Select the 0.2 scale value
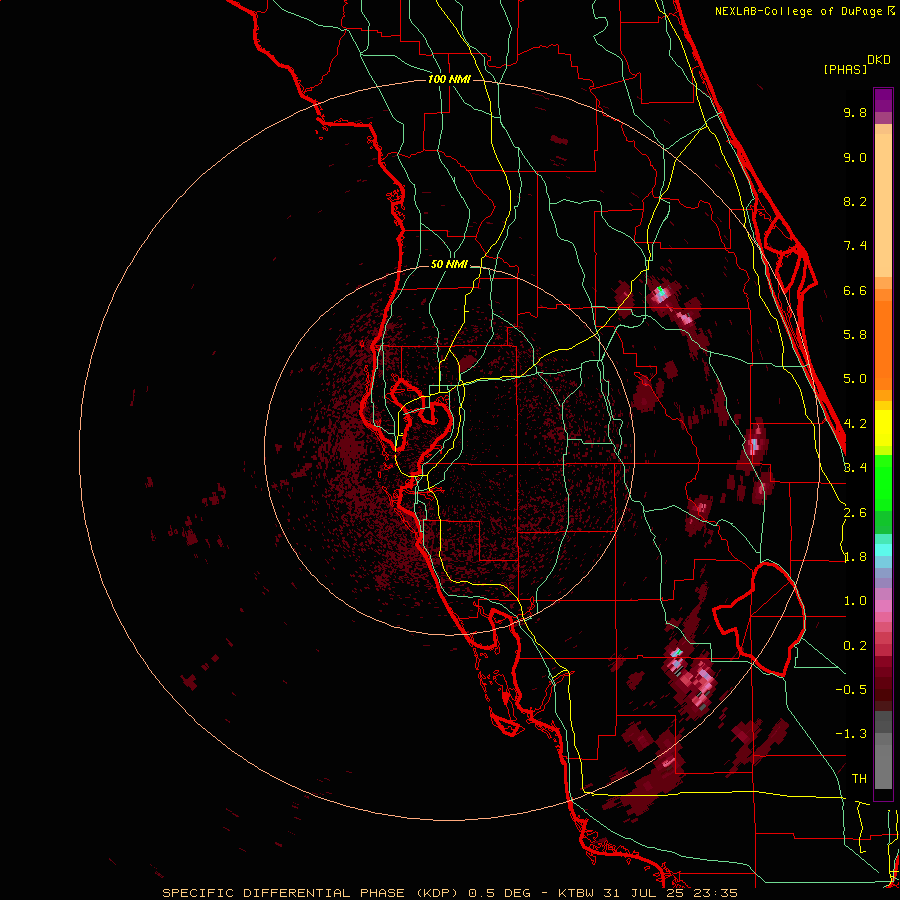900x900 pixels. tap(855, 646)
